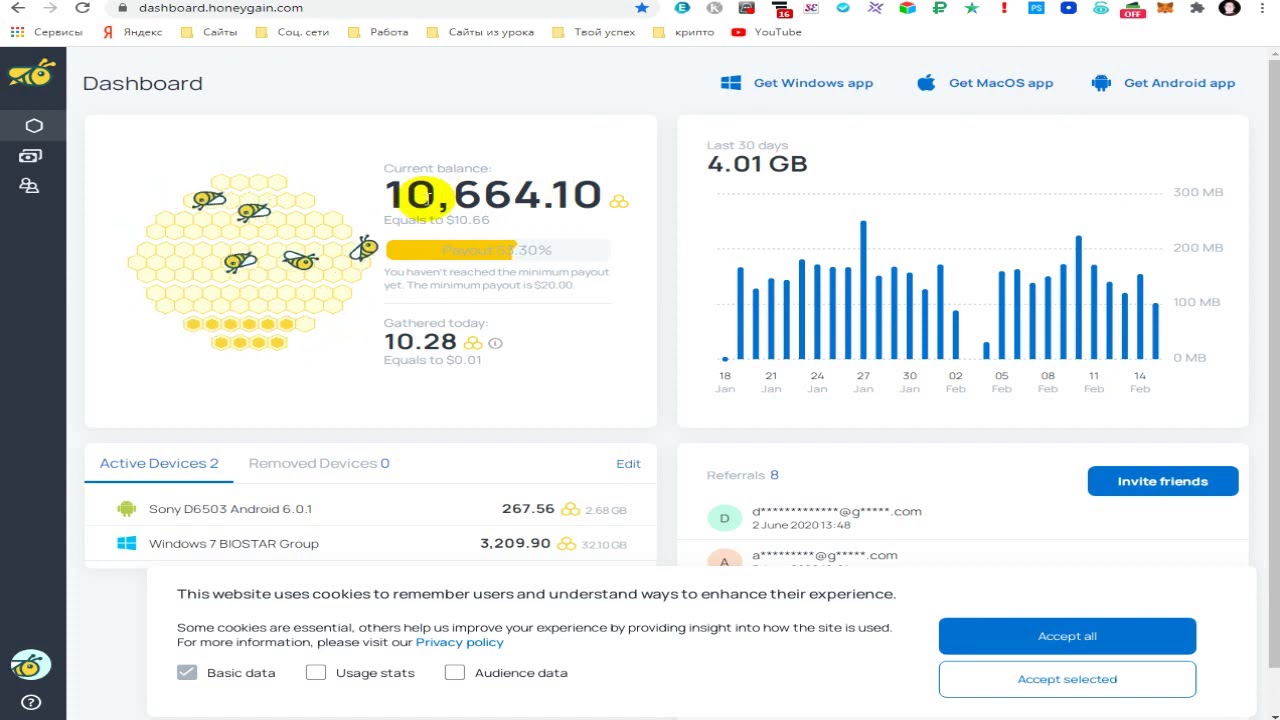Image resolution: width=1280 pixels, height=720 pixels.
Task: Open the Honeygain logo home link
Action: click(32, 73)
